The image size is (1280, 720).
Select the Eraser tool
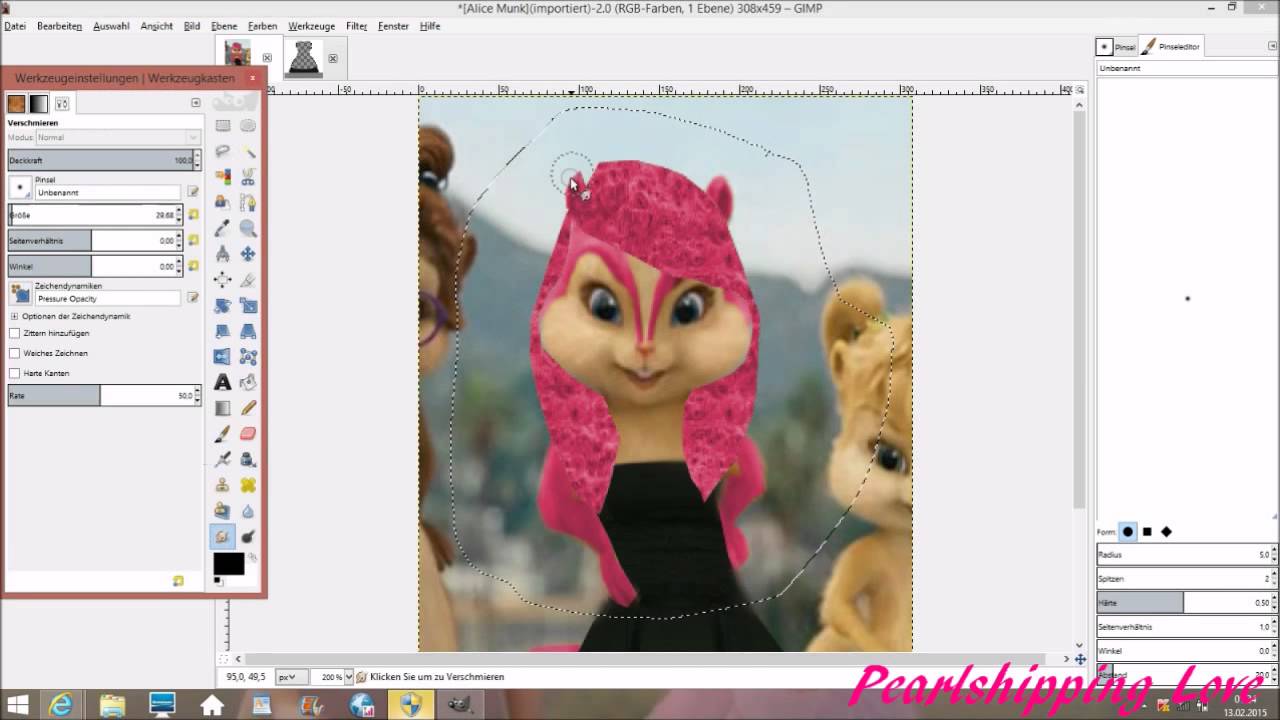(248, 434)
